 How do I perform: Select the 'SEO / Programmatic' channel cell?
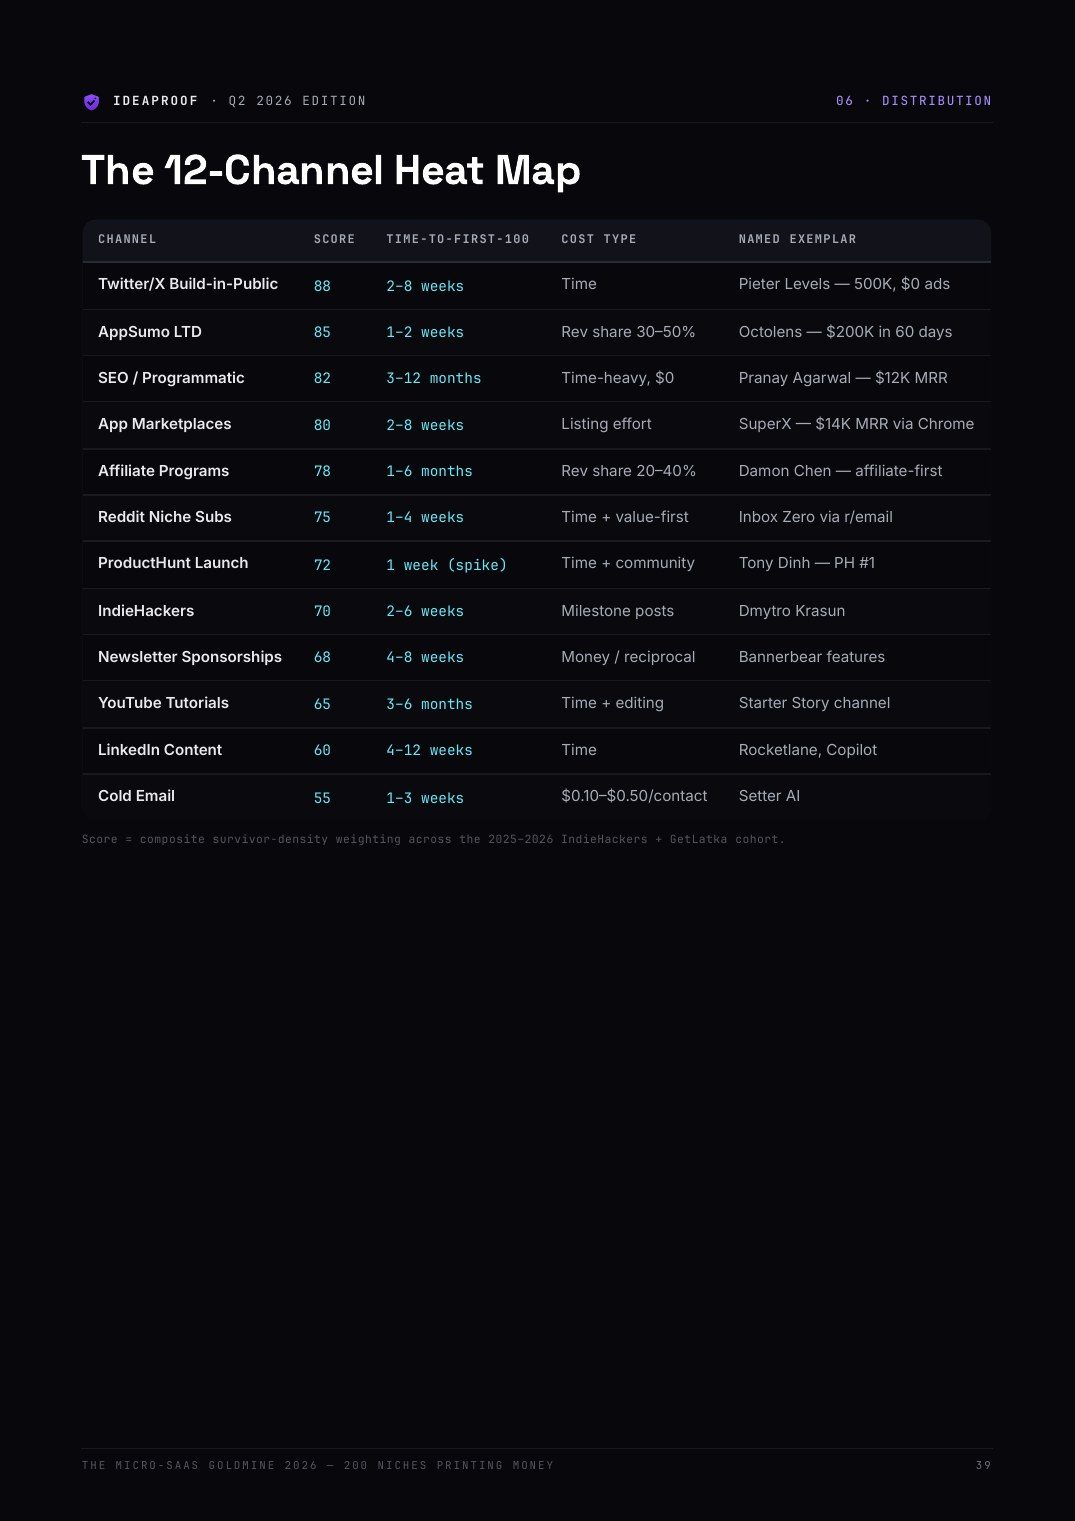tap(171, 378)
